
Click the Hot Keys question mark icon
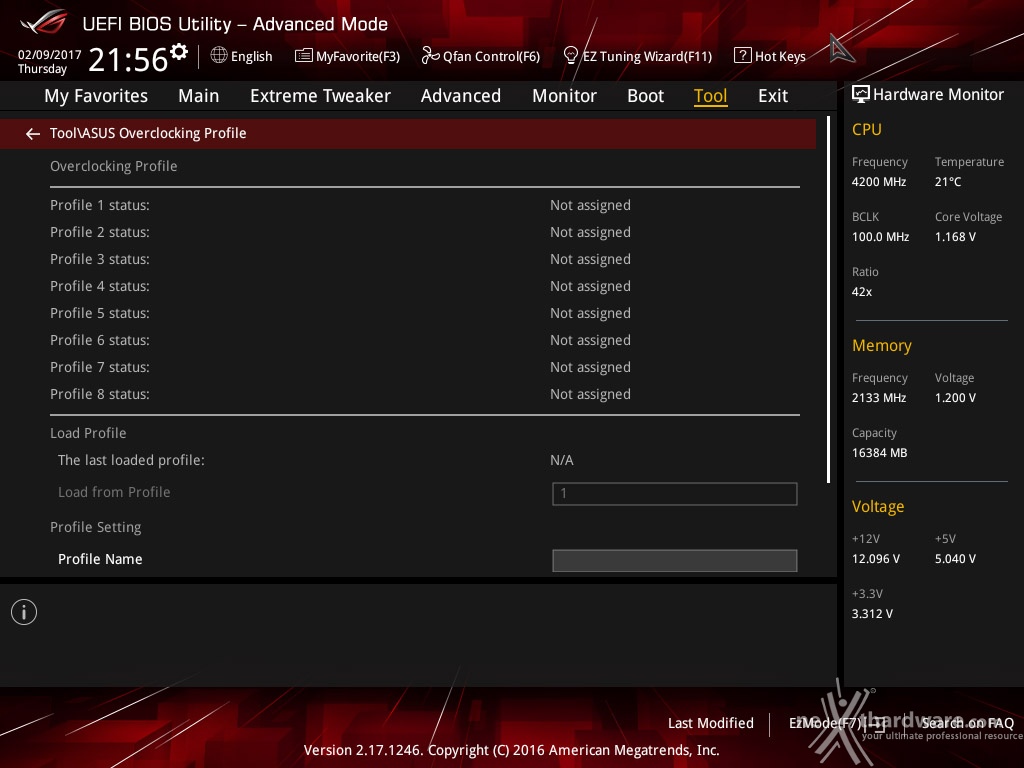click(742, 56)
